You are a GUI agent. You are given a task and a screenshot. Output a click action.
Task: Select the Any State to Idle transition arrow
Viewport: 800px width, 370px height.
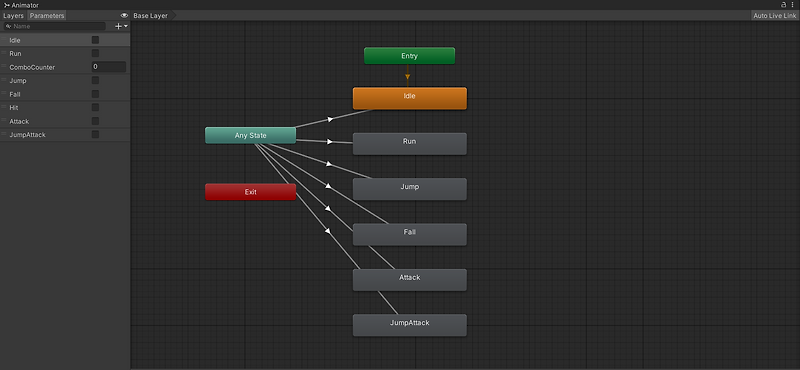coord(331,119)
